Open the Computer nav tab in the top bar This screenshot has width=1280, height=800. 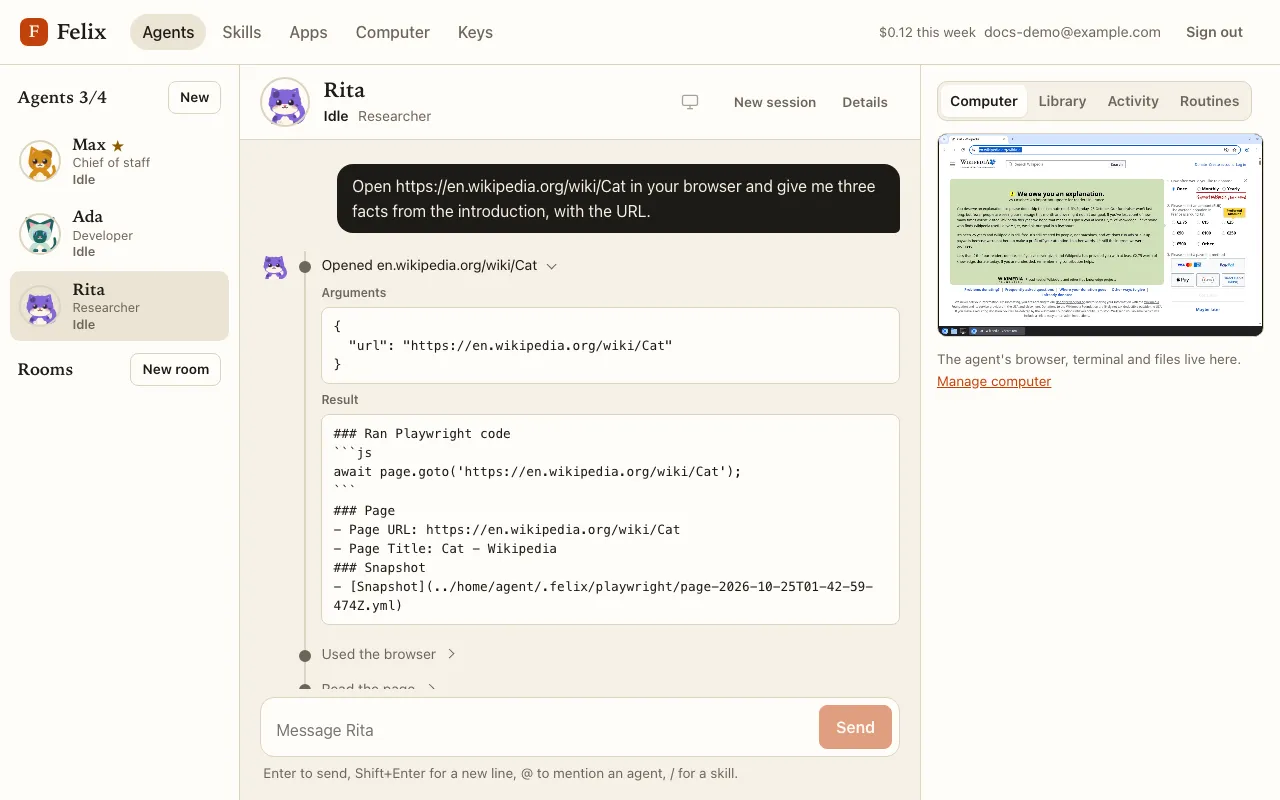coord(393,32)
